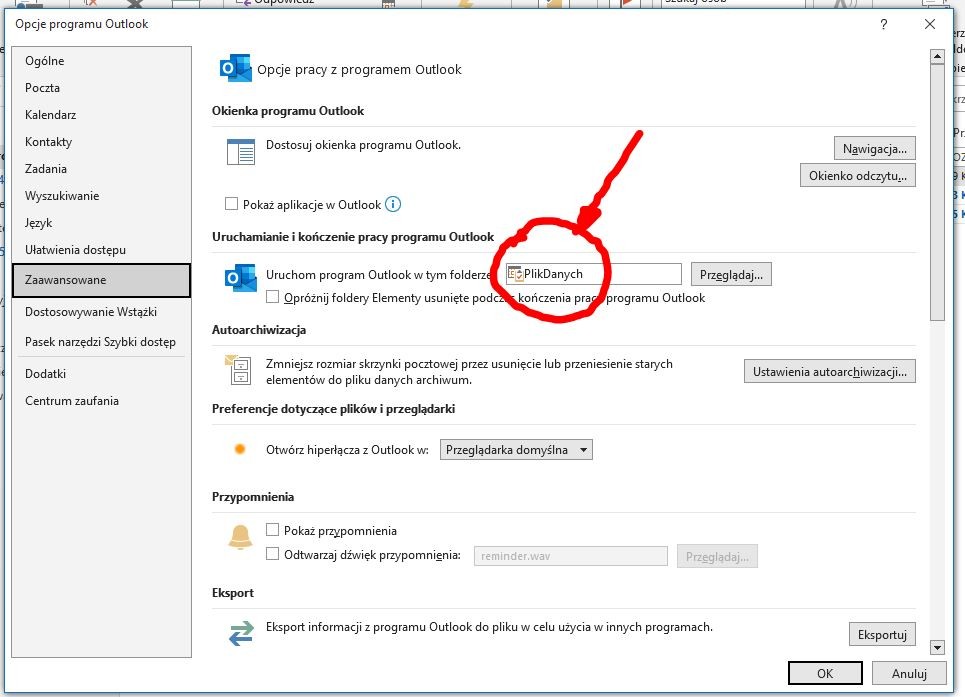Select the Wyszukiwanie category
The image size is (965, 697).
click(x=102, y=196)
